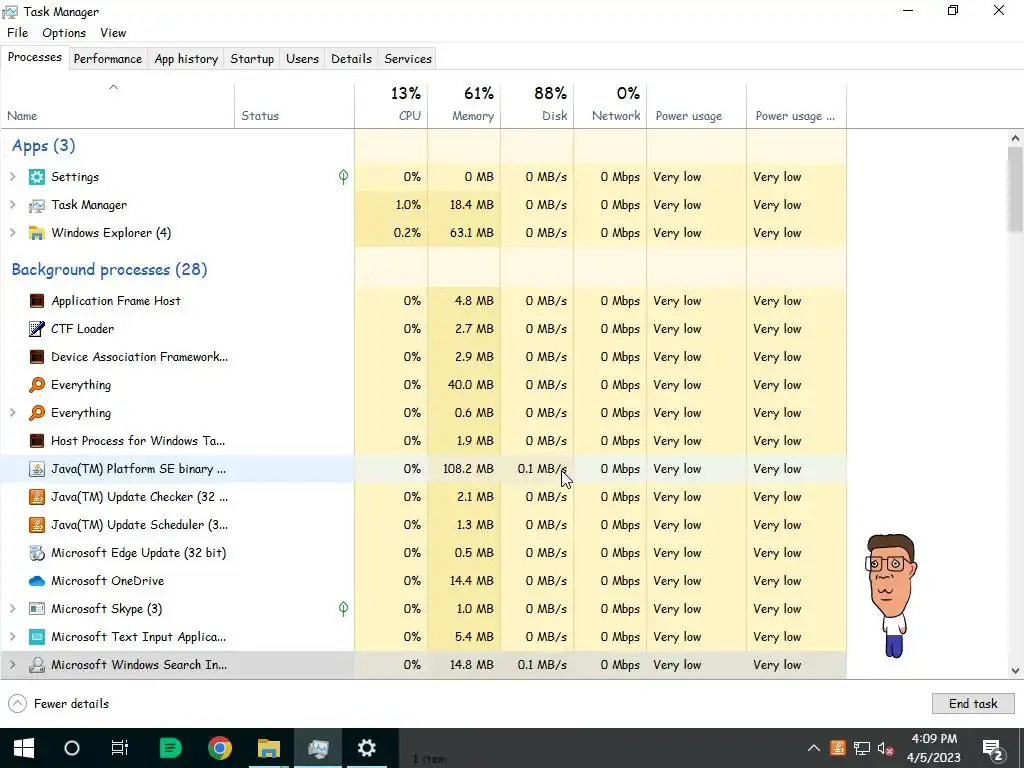Viewport: 1024px width, 768px height.
Task: Click the Java Update Scheduler icon
Action: click(37, 525)
